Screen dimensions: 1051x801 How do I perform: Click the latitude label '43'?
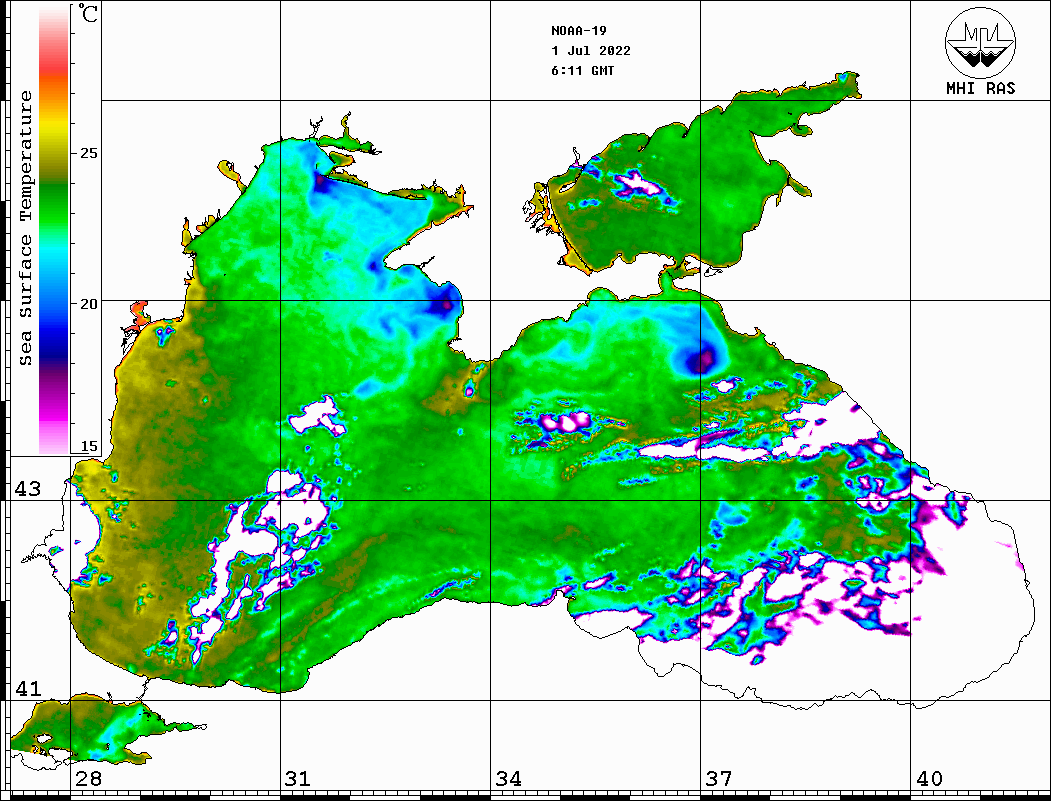(27, 489)
